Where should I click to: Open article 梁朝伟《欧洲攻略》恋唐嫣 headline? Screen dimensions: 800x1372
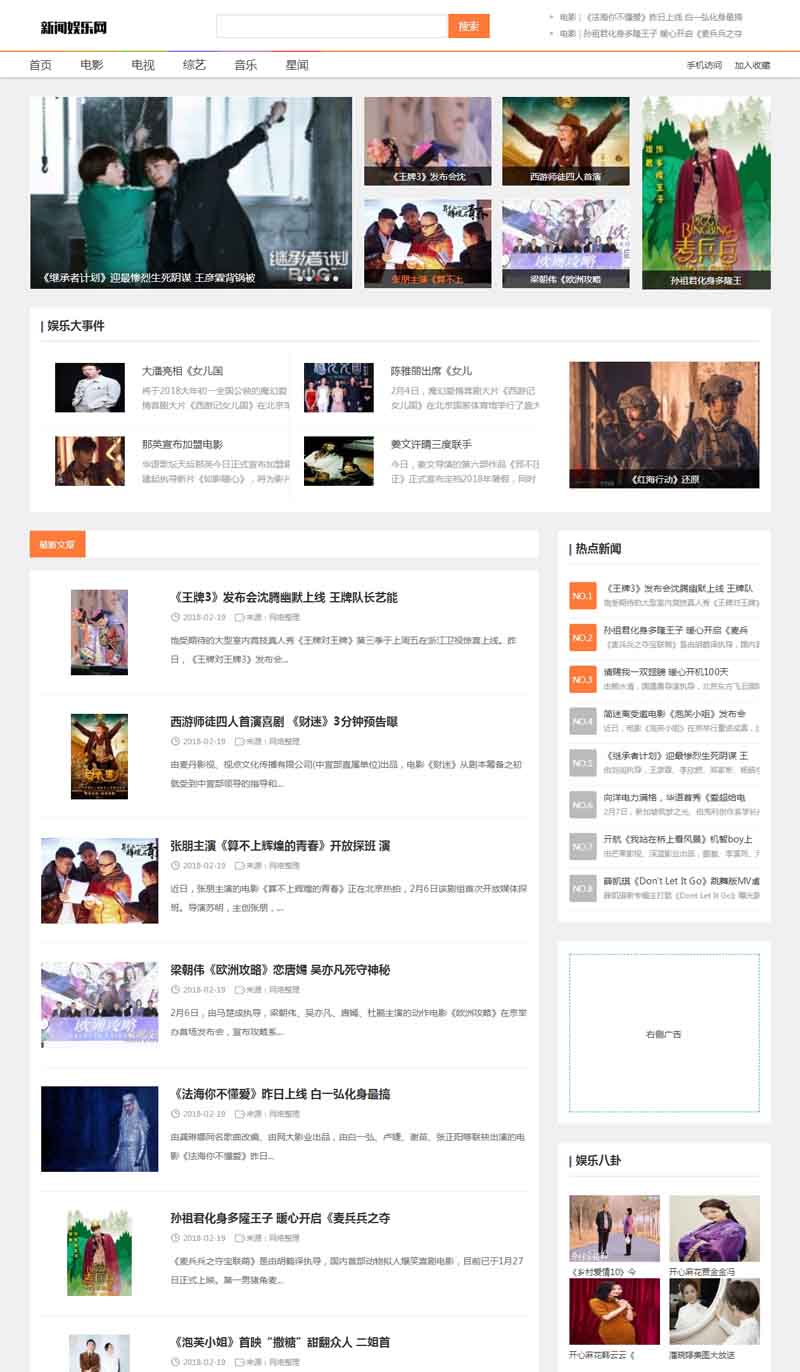pyautogui.click(x=280, y=970)
